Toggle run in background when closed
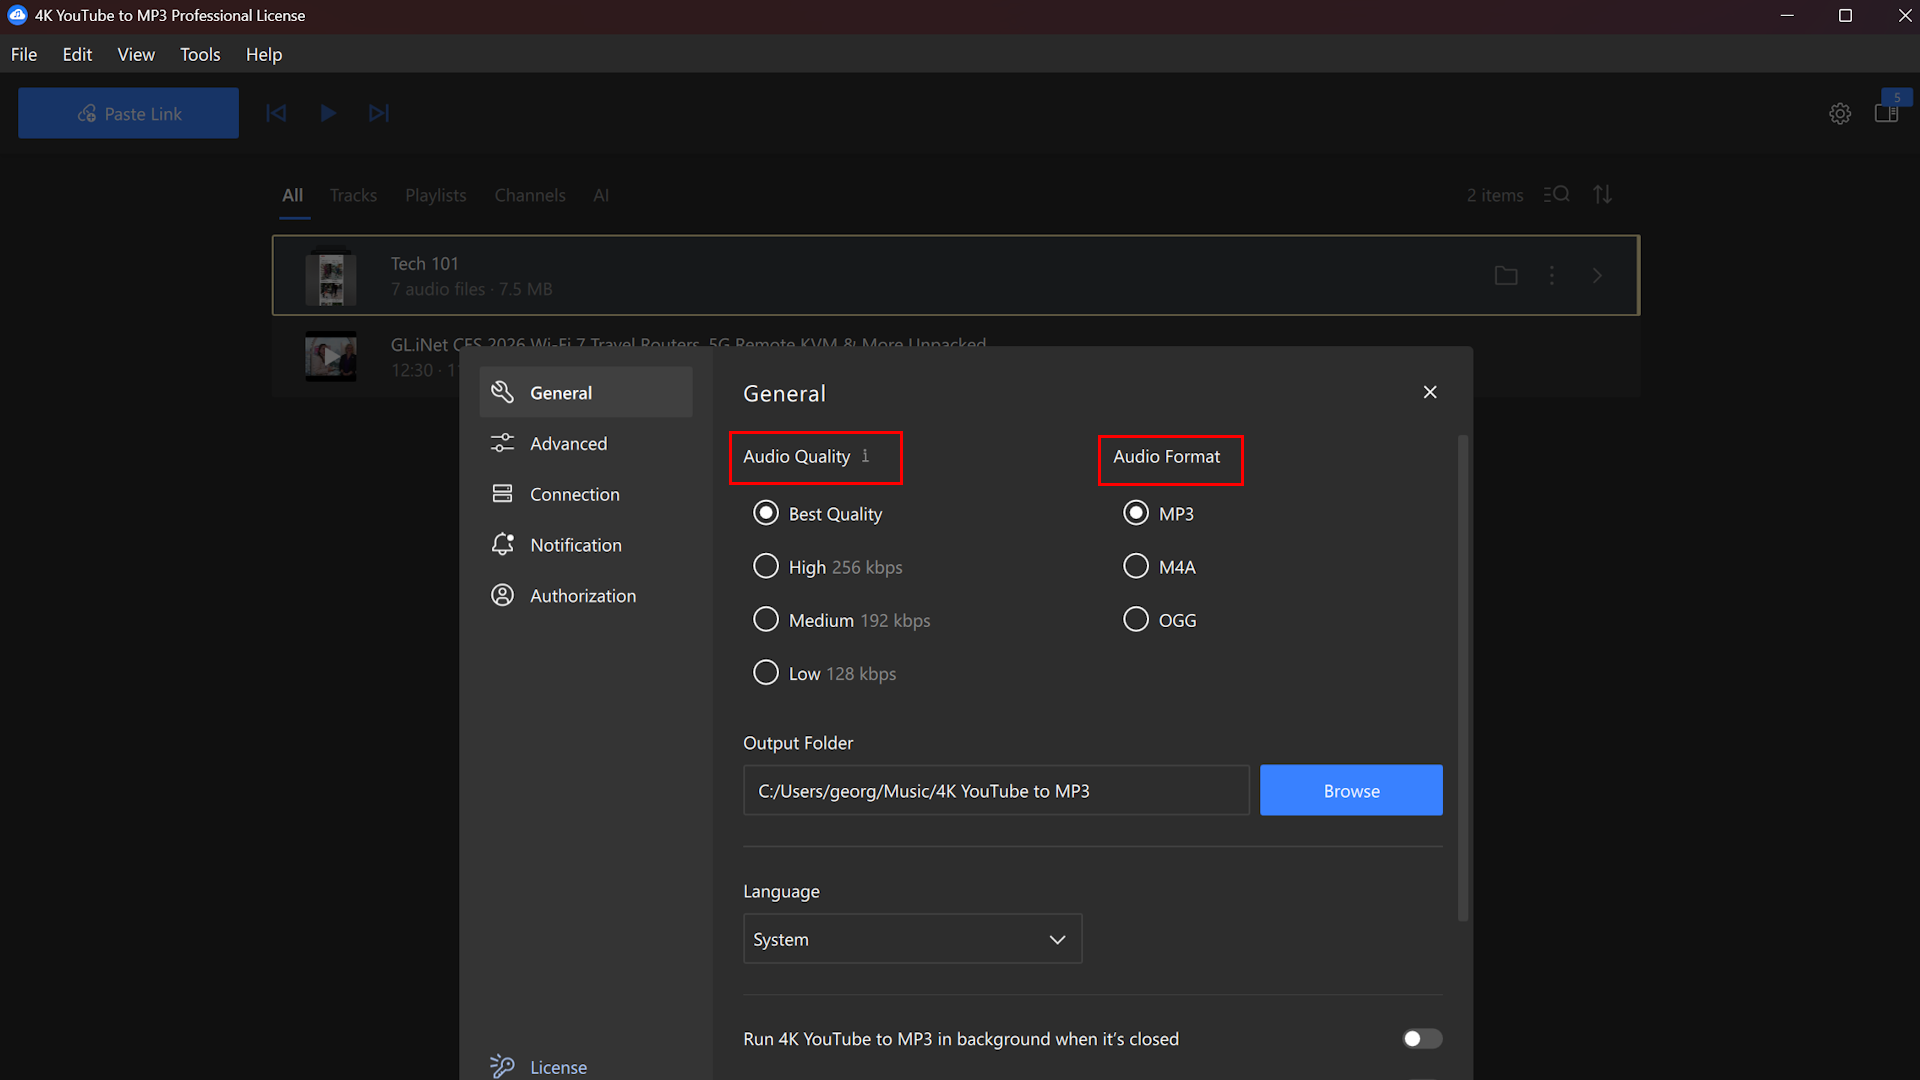The width and height of the screenshot is (1920, 1080). point(1422,1039)
